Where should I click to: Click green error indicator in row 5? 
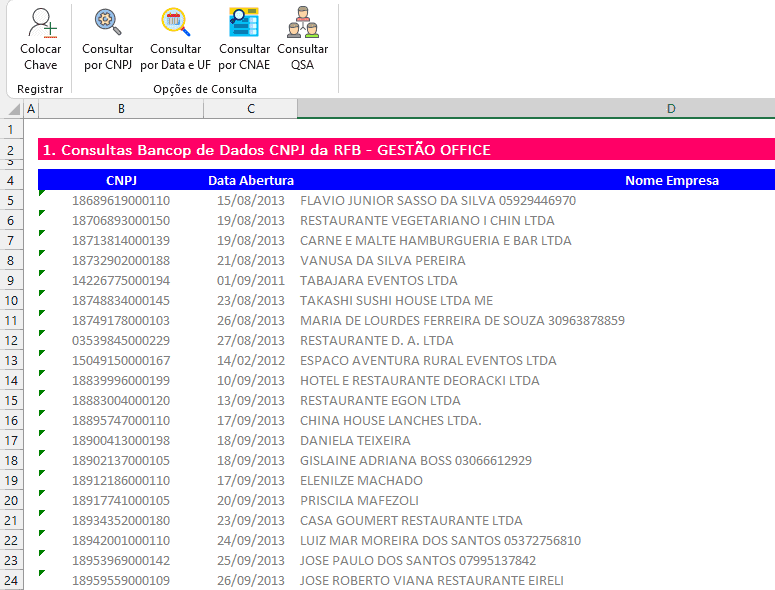(x=42, y=193)
